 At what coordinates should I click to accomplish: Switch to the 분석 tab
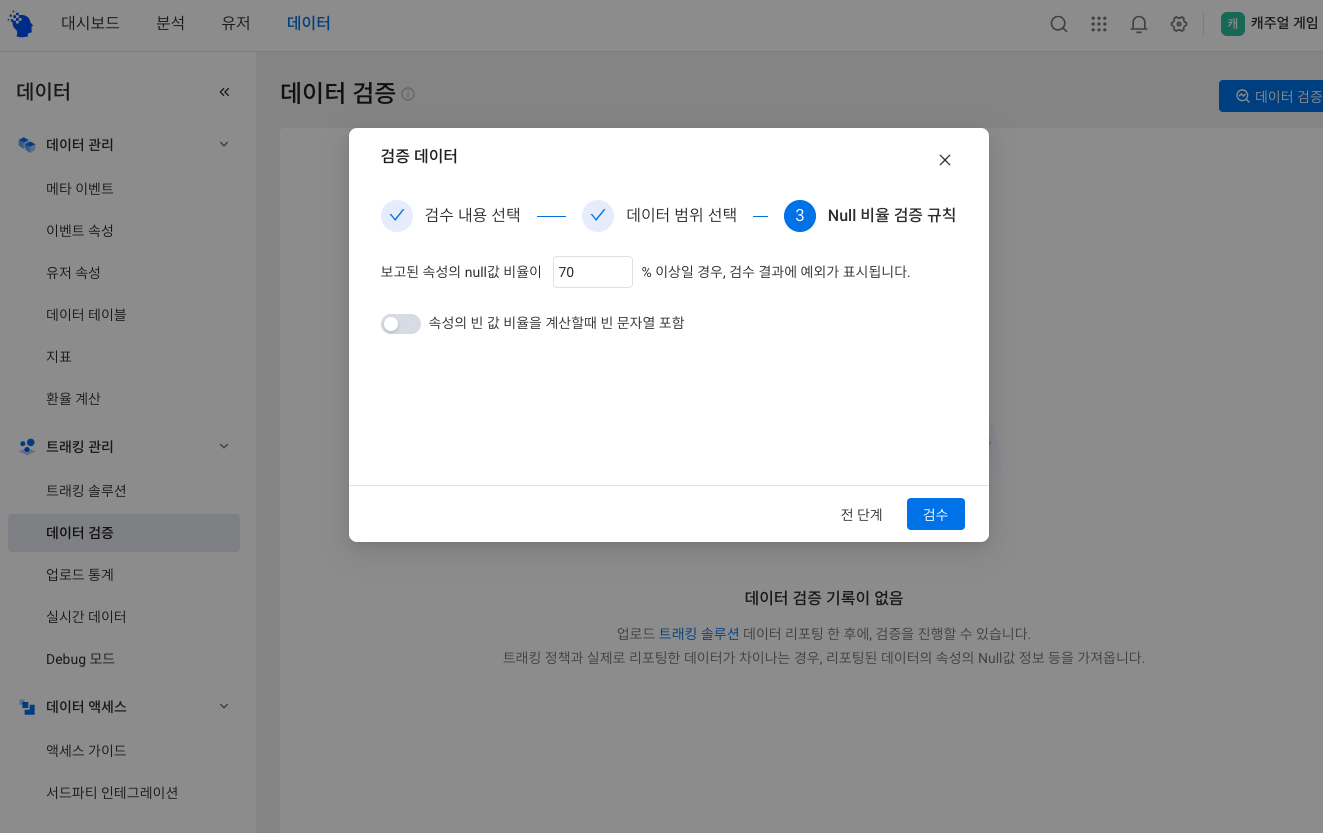[170, 23]
